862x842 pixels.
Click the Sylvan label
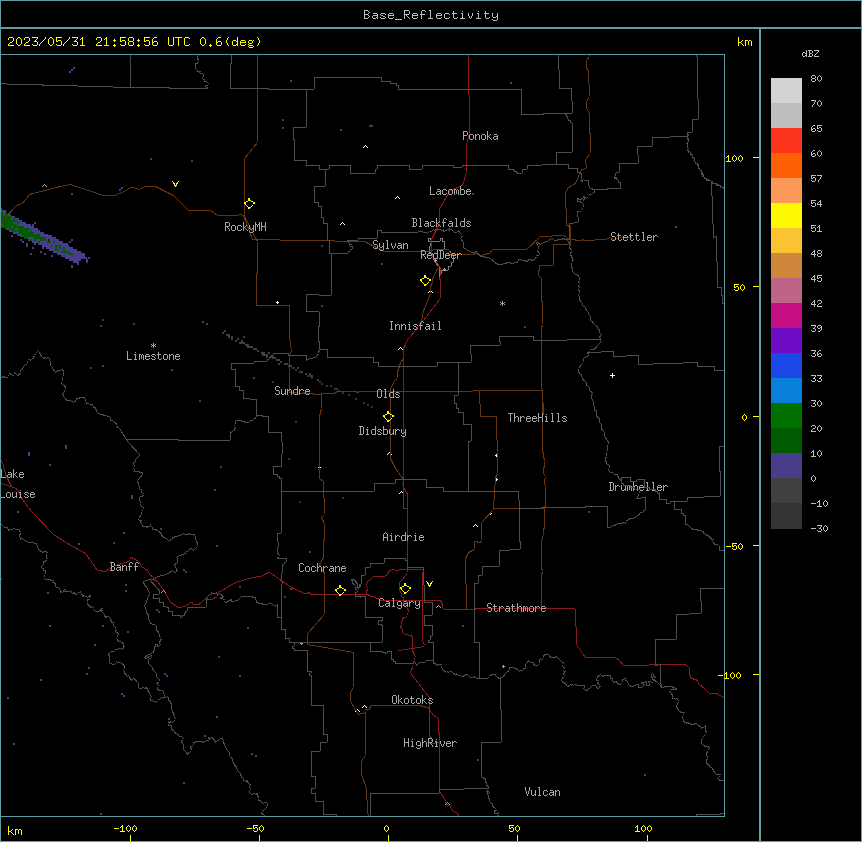click(390, 245)
